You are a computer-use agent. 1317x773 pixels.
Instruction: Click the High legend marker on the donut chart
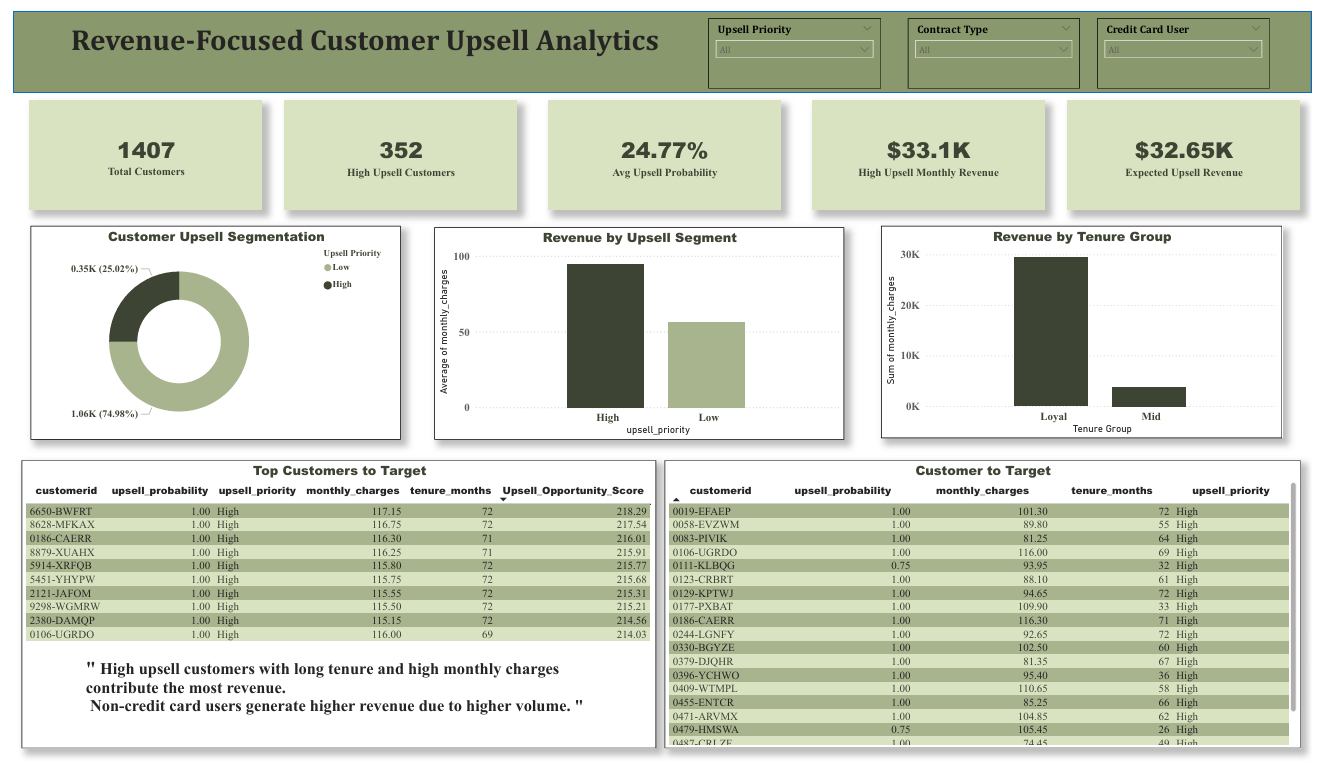coord(328,283)
